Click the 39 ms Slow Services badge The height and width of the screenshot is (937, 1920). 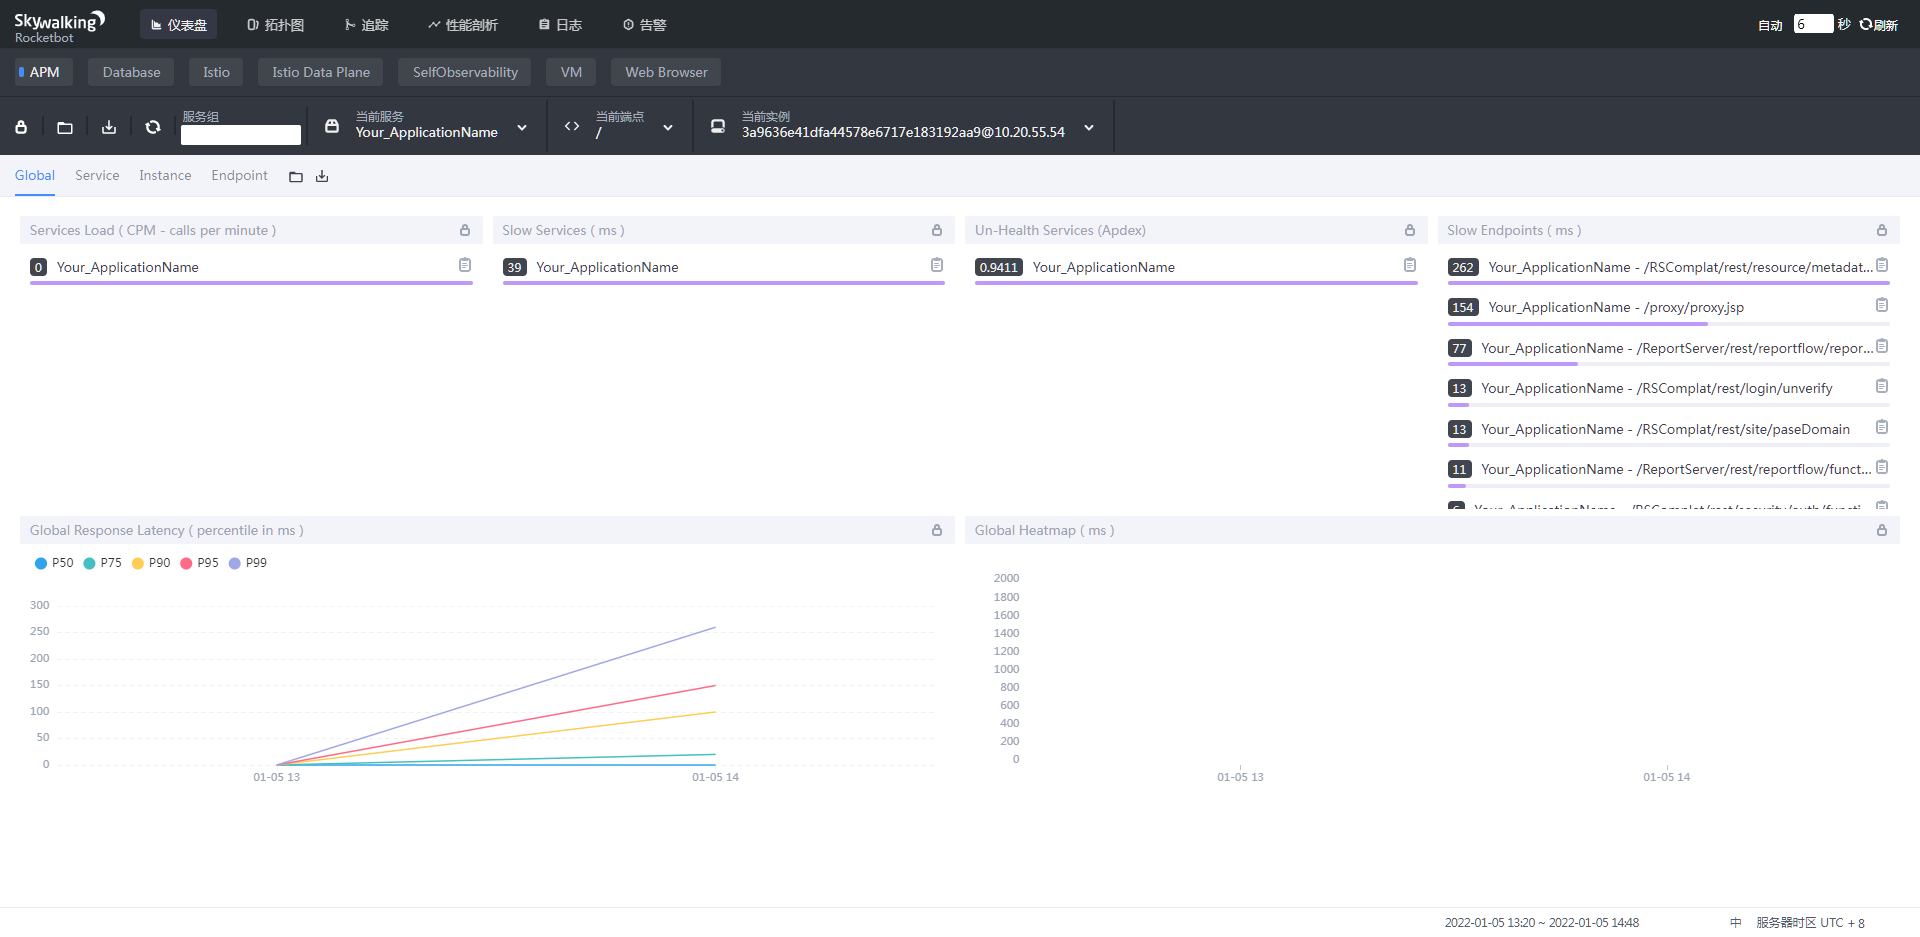pyautogui.click(x=515, y=267)
